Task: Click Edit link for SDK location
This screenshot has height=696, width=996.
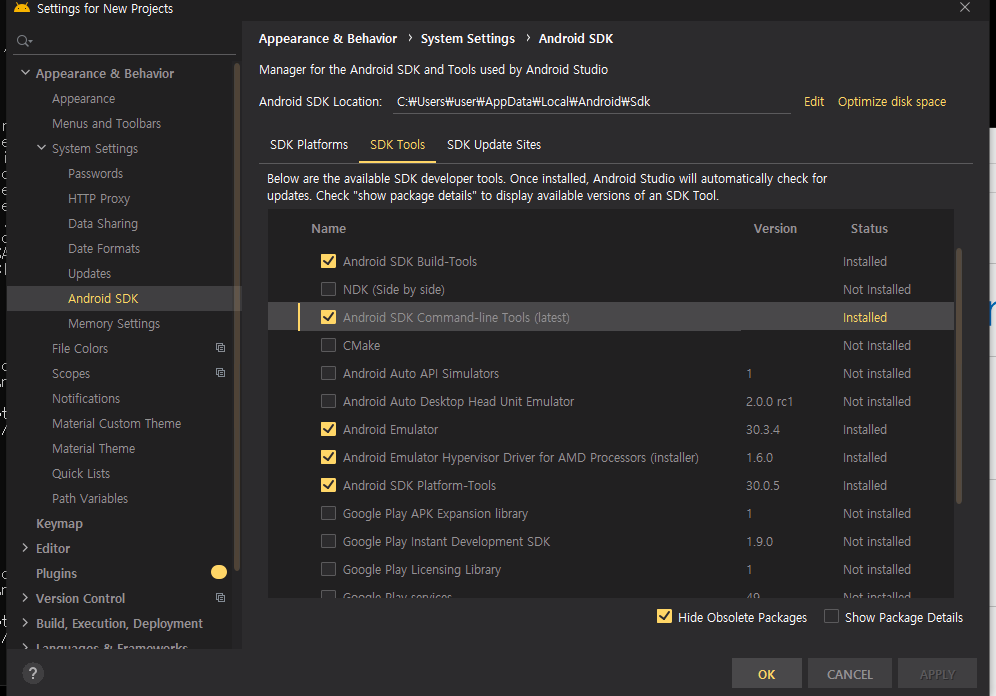Action: [814, 102]
